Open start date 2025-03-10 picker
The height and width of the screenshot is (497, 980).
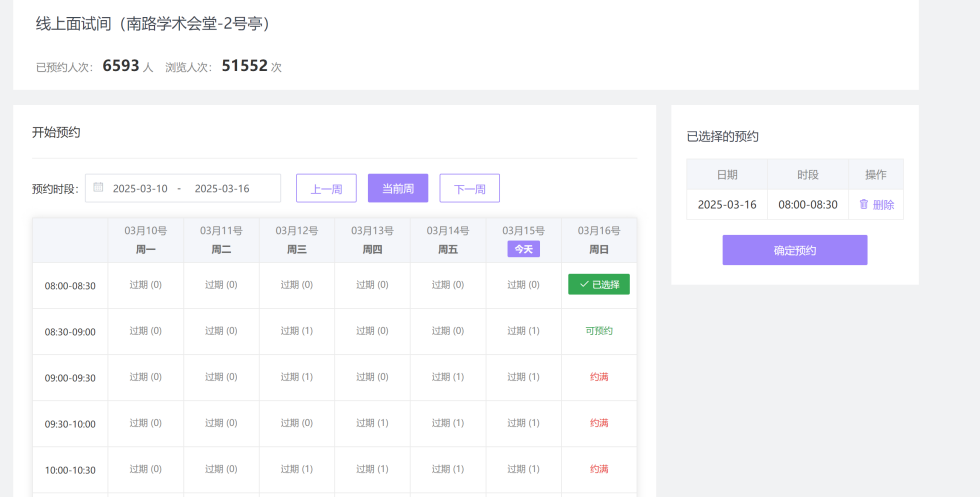click(140, 188)
